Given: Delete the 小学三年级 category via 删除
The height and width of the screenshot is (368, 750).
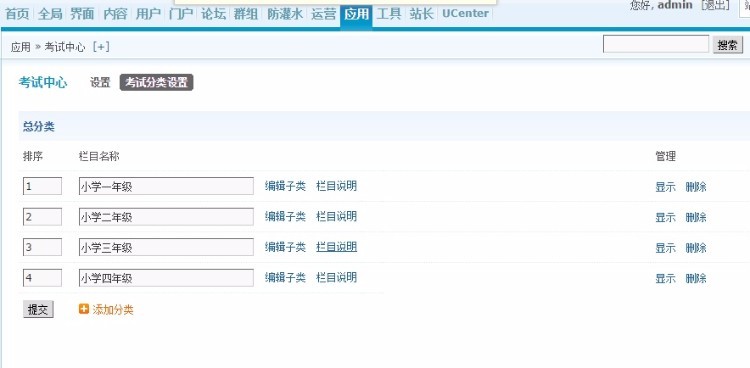Looking at the screenshot, I should (x=696, y=248).
